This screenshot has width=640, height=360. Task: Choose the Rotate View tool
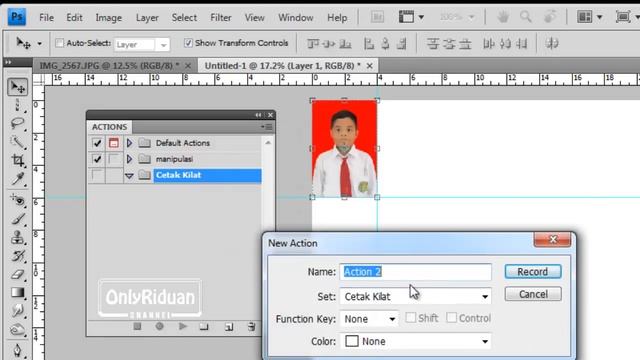coord(550,17)
